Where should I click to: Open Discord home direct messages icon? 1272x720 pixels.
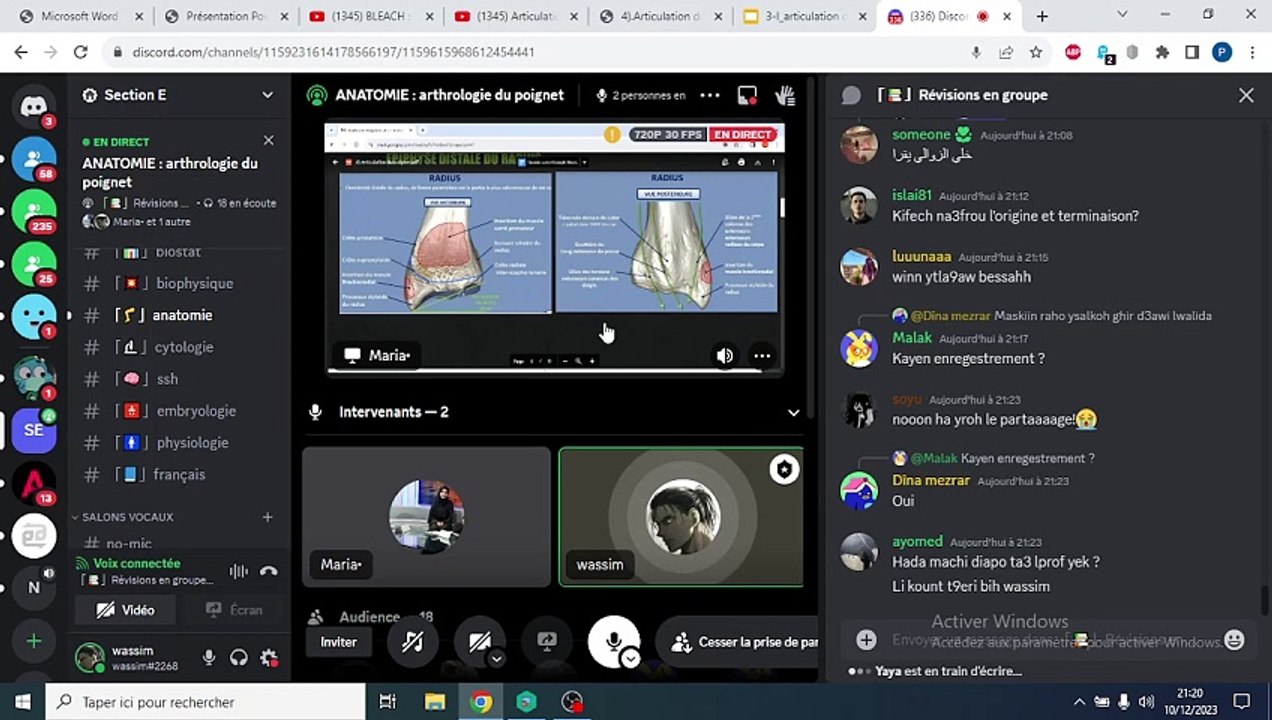(34, 106)
